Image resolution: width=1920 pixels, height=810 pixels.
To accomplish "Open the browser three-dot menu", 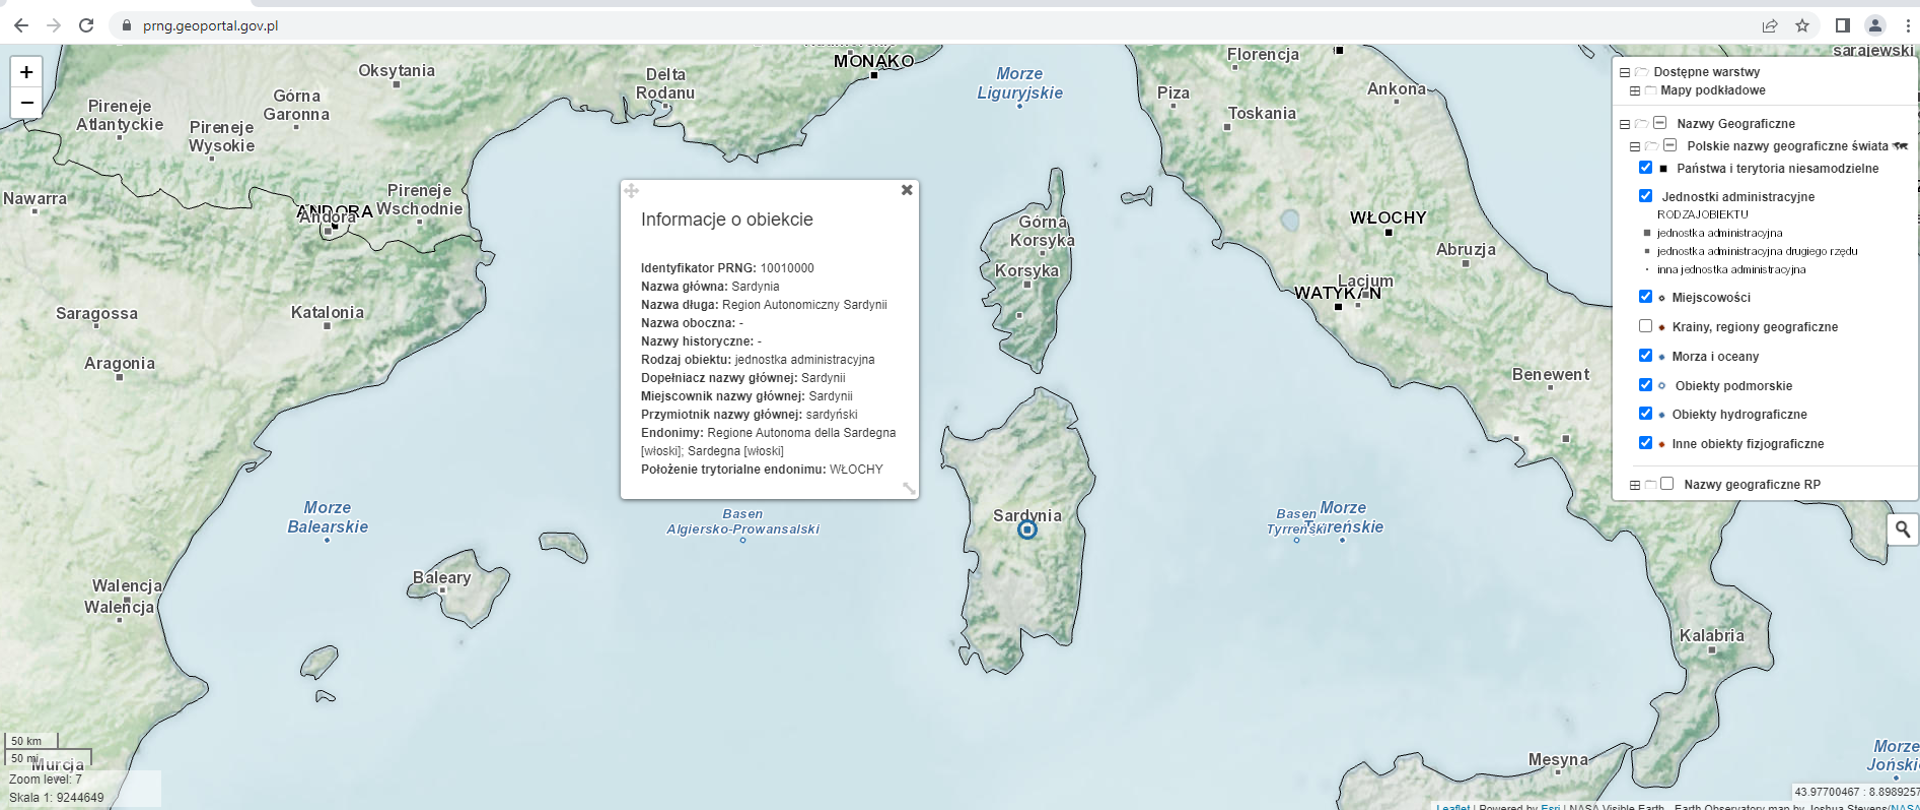I will pyautogui.click(x=1908, y=26).
